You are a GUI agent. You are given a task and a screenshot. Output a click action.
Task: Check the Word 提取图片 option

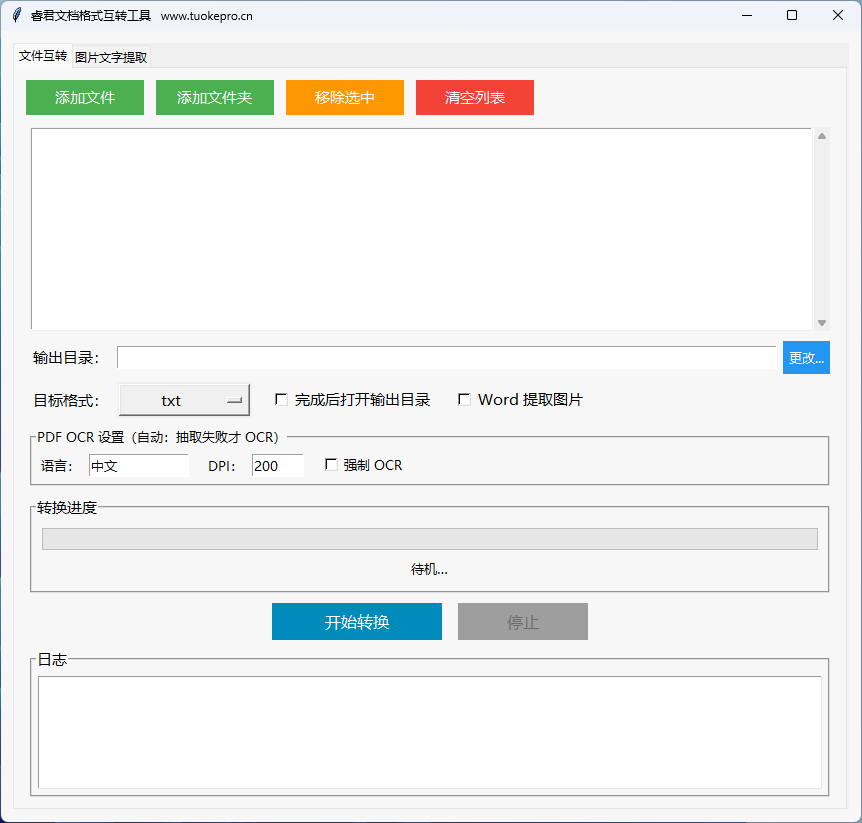tap(464, 399)
